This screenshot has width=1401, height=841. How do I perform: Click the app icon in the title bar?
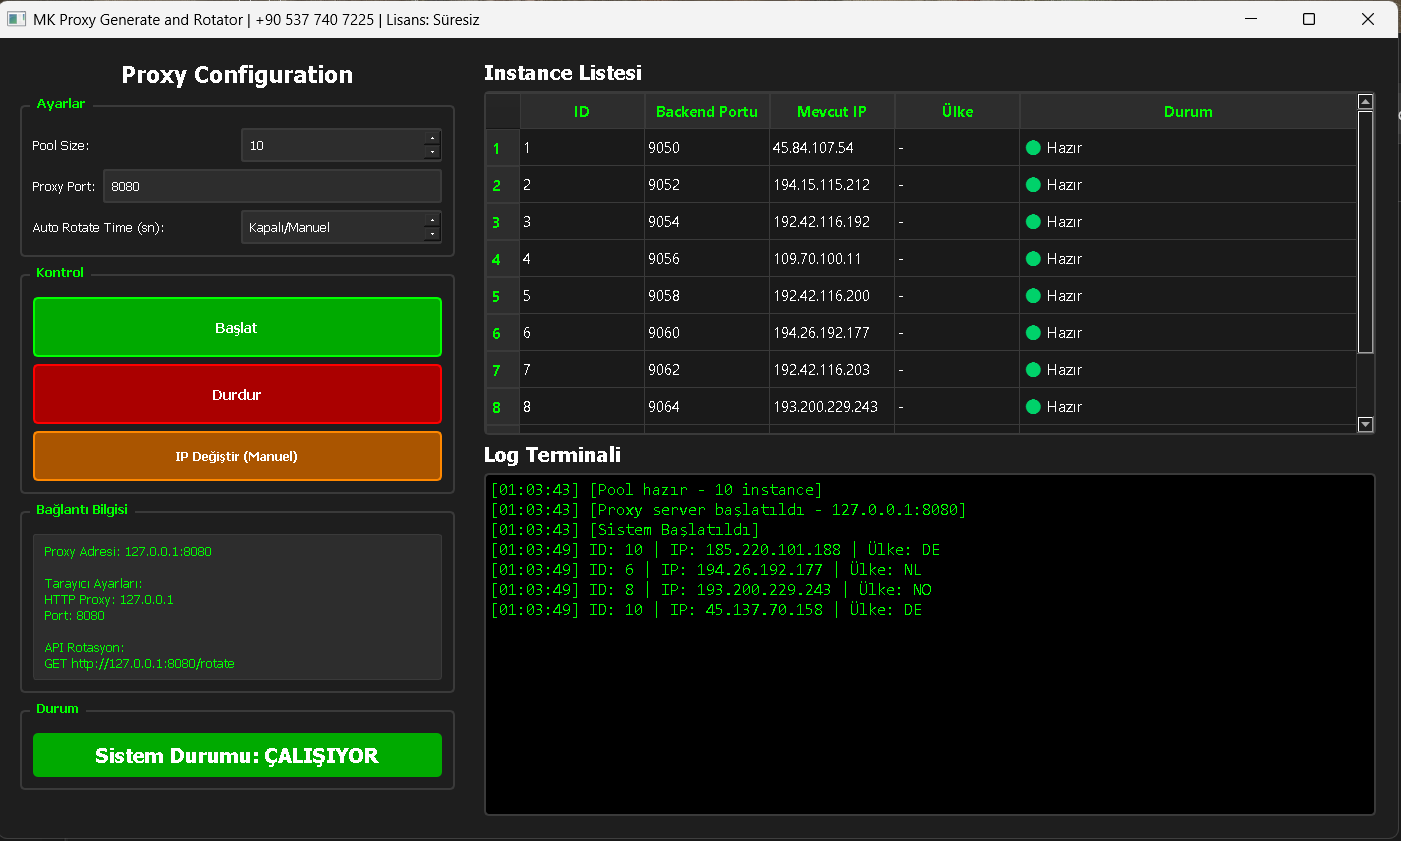tap(17, 19)
